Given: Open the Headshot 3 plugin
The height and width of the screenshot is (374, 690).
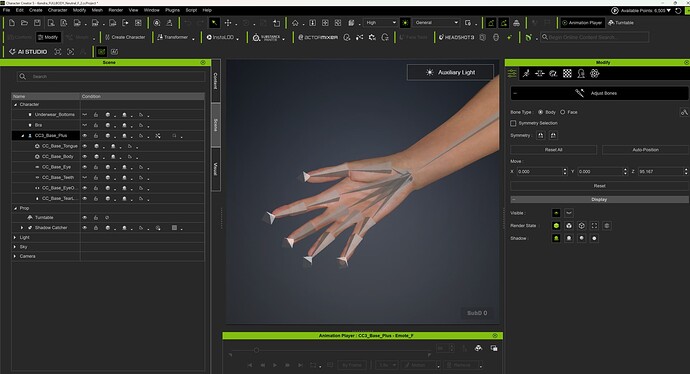Looking at the screenshot, I should 456,37.
